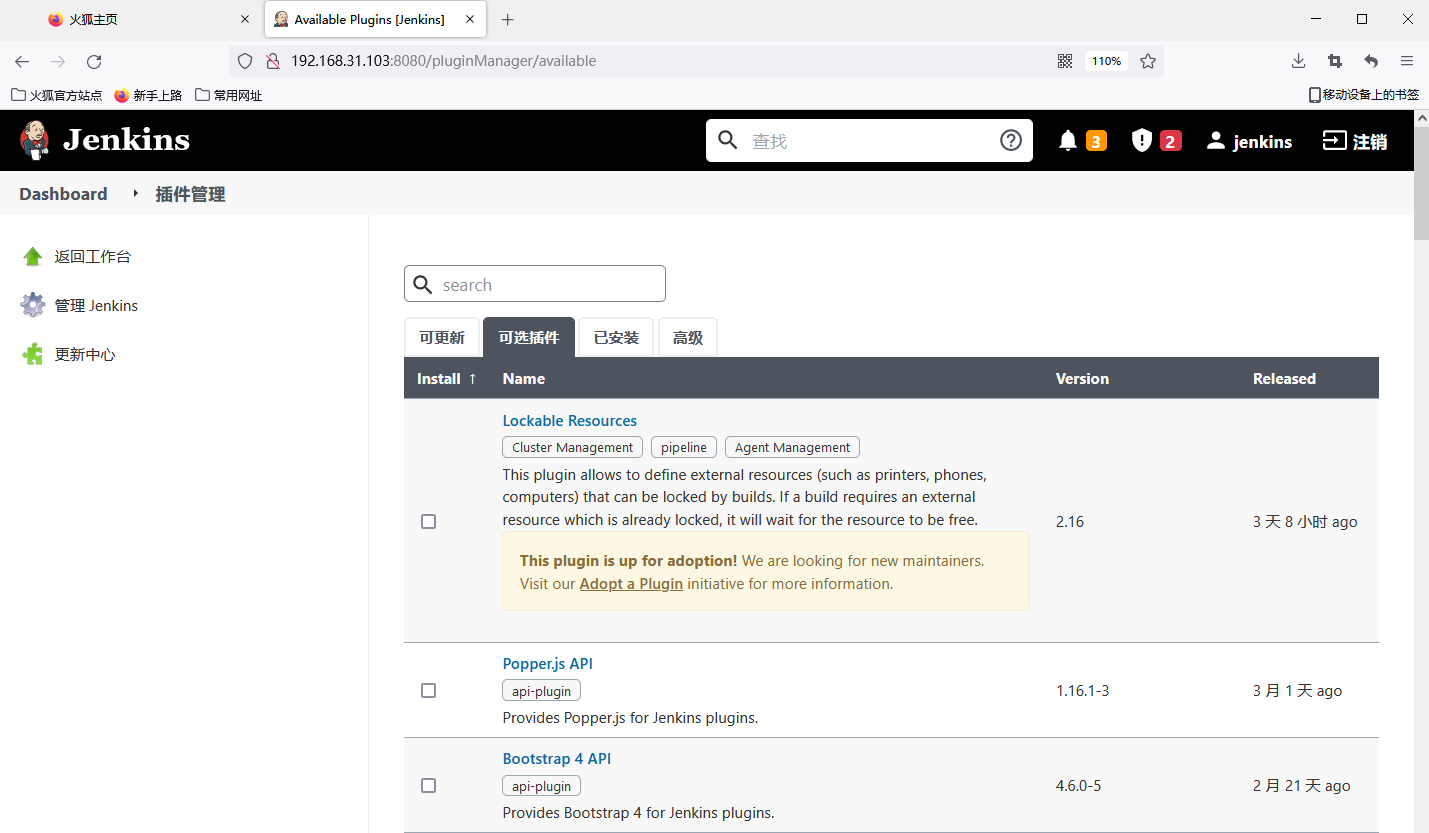Click the Update Center puzzle piece icon
This screenshot has height=833, width=1429.
point(33,355)
